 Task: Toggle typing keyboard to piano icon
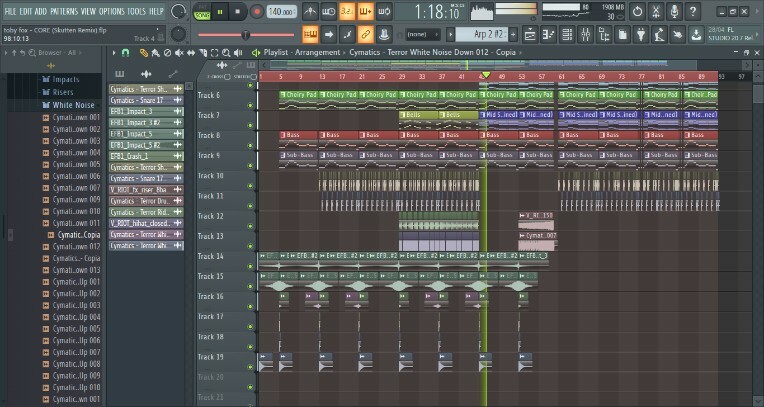click(310, 35)
